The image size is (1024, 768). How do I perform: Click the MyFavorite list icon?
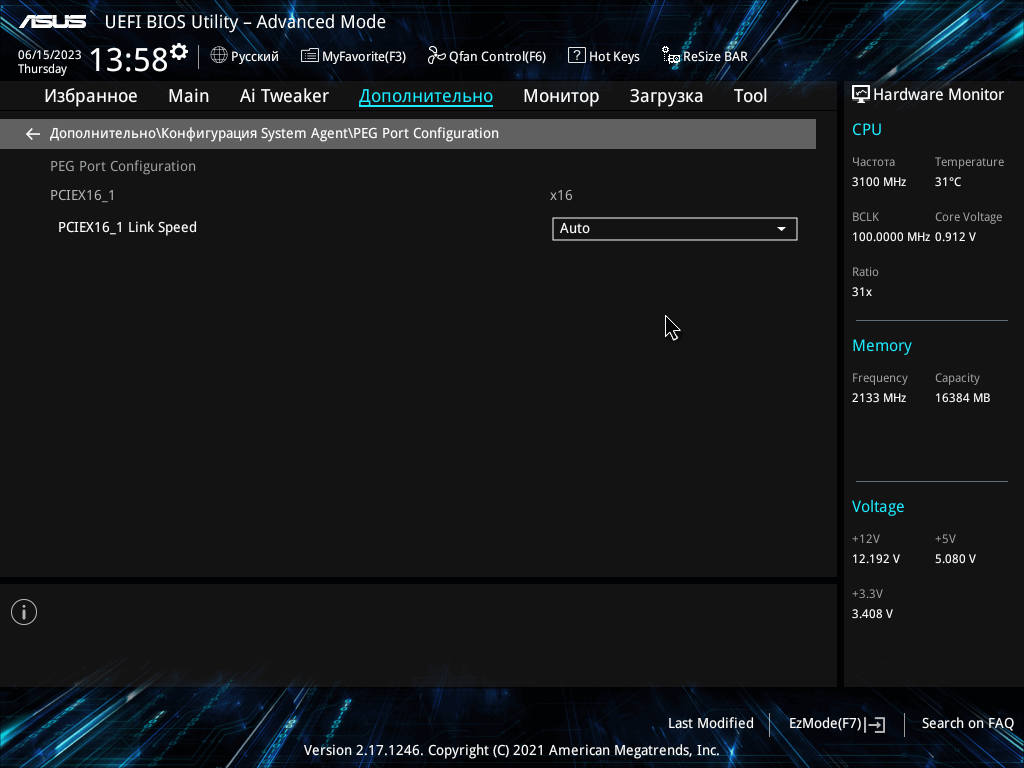click(x=310, y=56)
